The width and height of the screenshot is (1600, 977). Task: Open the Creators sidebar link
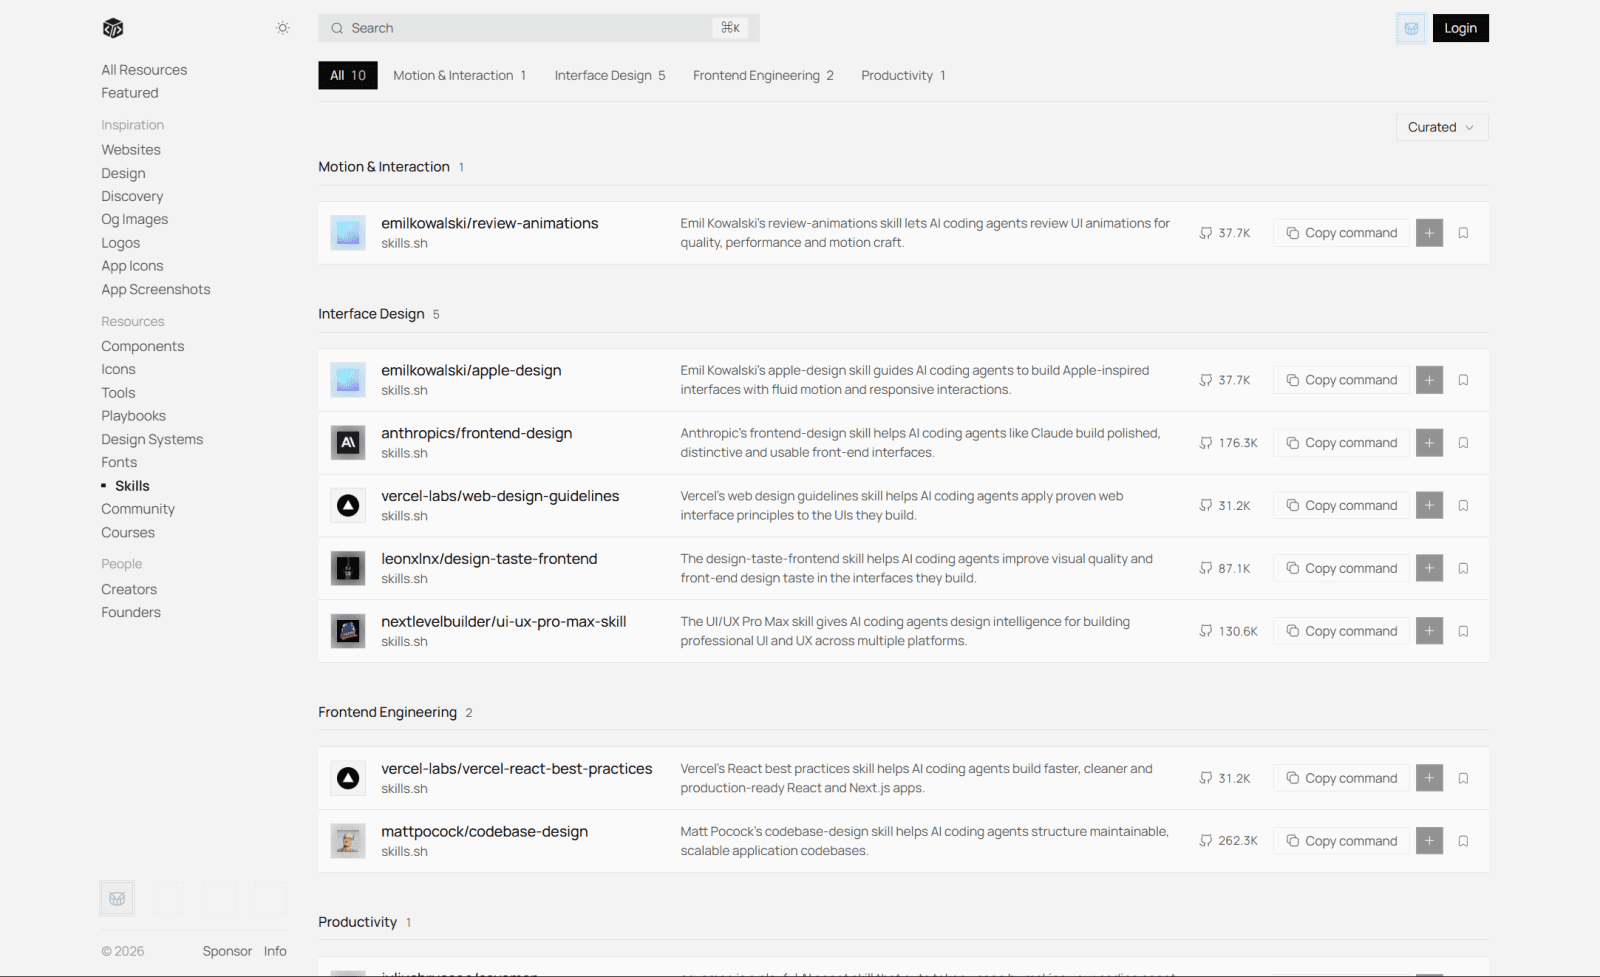tap(129, 589)
